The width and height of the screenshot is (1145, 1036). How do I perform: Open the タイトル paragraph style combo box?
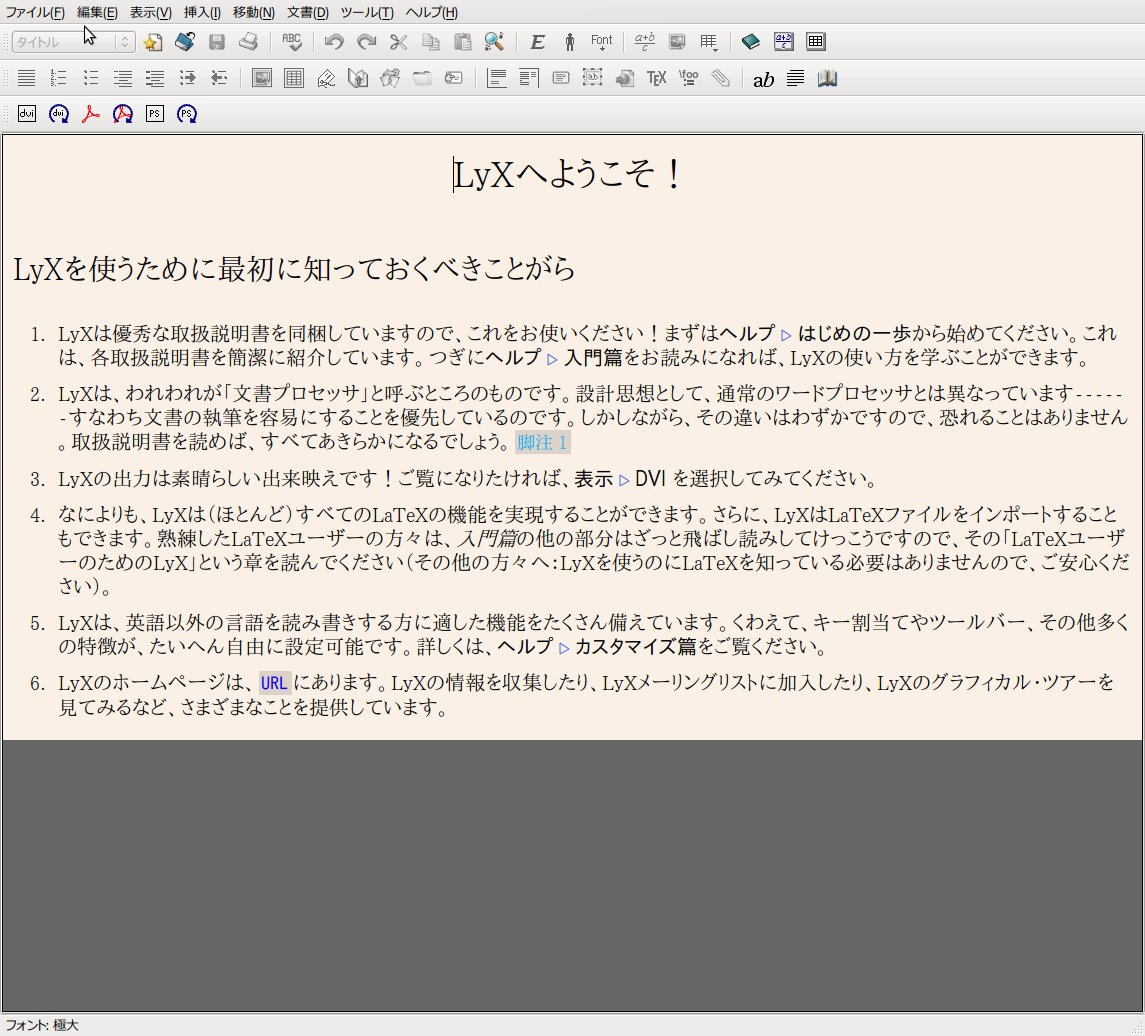73,42
